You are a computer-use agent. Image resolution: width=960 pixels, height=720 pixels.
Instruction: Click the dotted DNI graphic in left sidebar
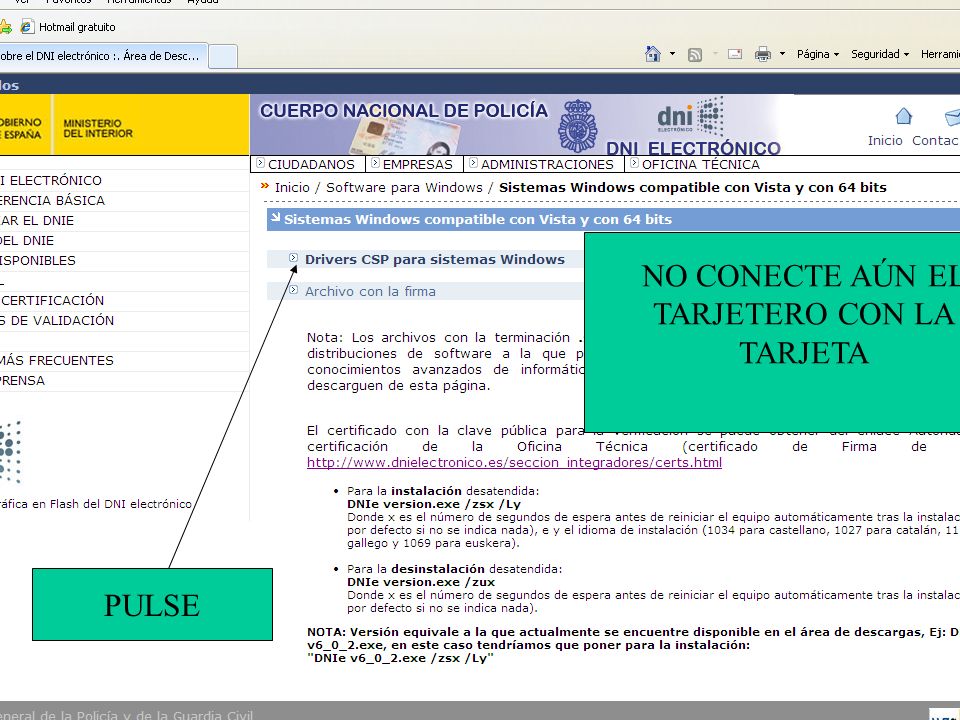pyautogui.click(x=10, y=452)
